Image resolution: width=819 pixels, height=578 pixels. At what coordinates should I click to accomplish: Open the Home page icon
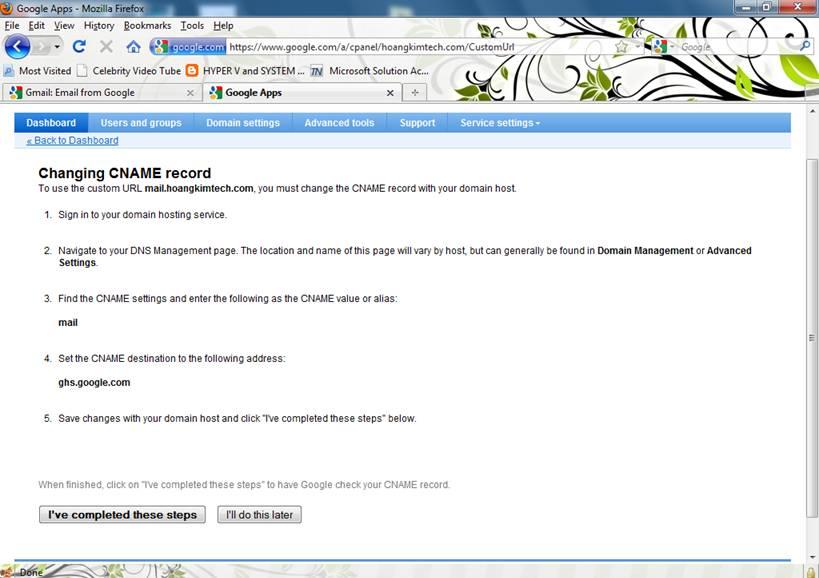point(133,47)
